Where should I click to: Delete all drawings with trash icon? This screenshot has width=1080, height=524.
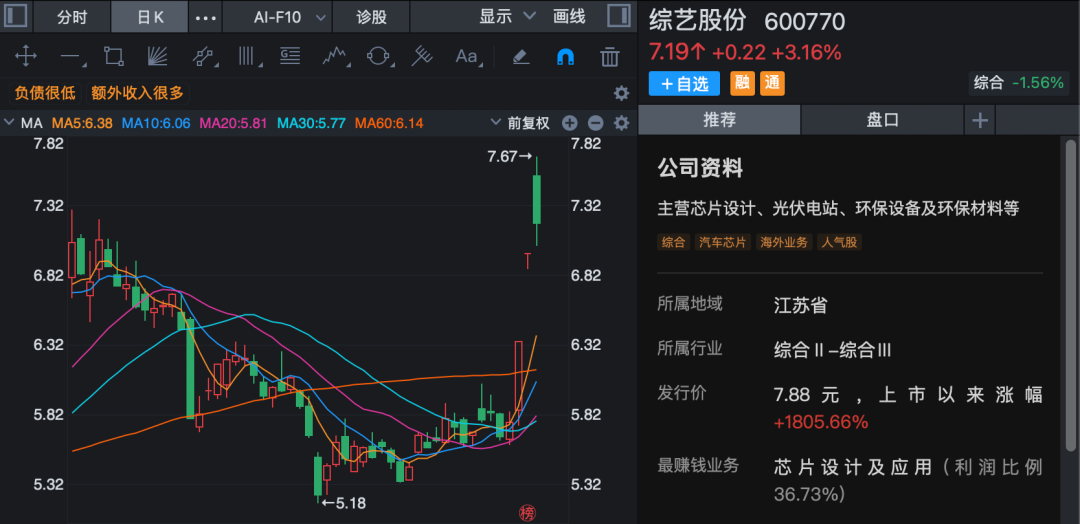coord(609,56)
